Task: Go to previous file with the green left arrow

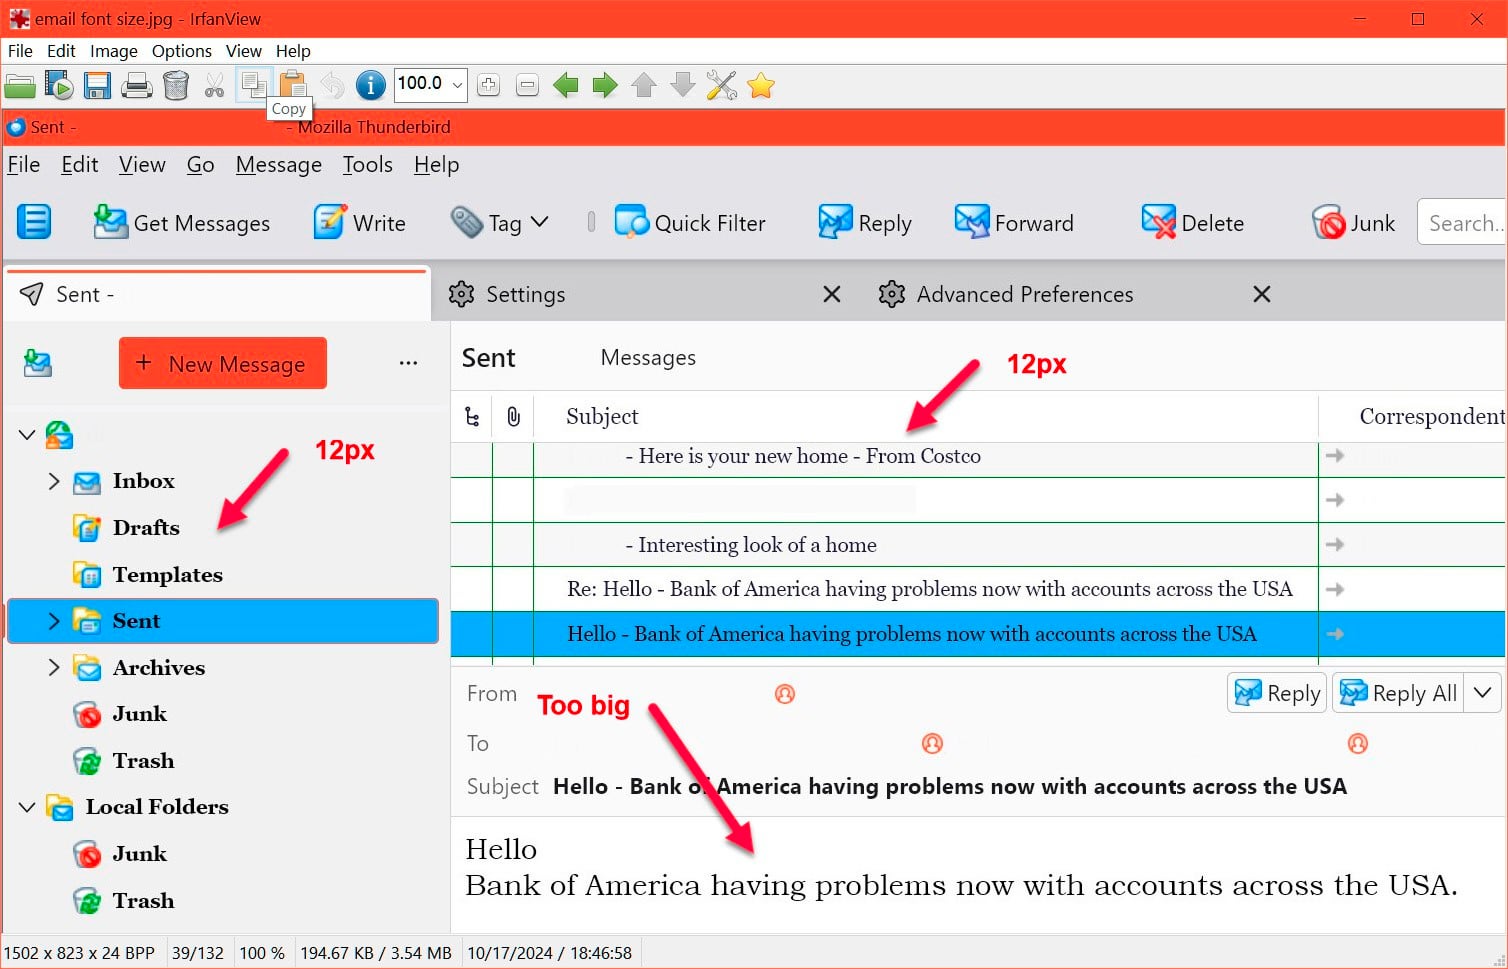Action: (x=566, y=85)
